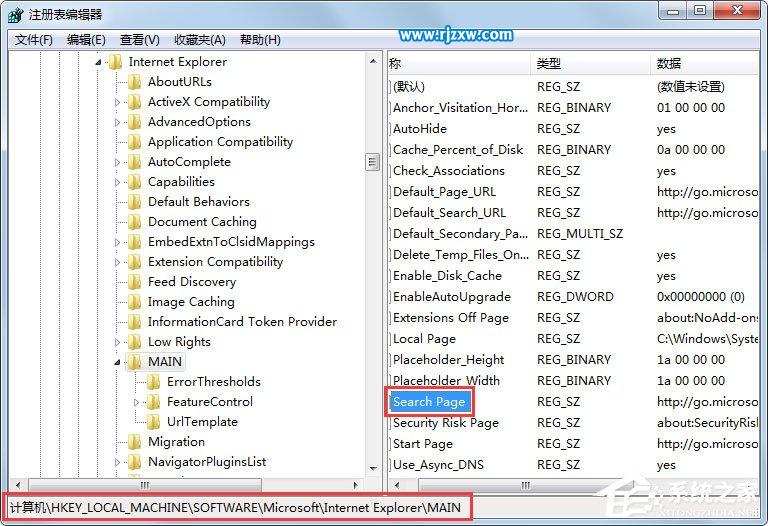Select the Extensions Off Page value
Image resolution: width=768 pixels, height=526 pixels.
click(x=451, y=318)
